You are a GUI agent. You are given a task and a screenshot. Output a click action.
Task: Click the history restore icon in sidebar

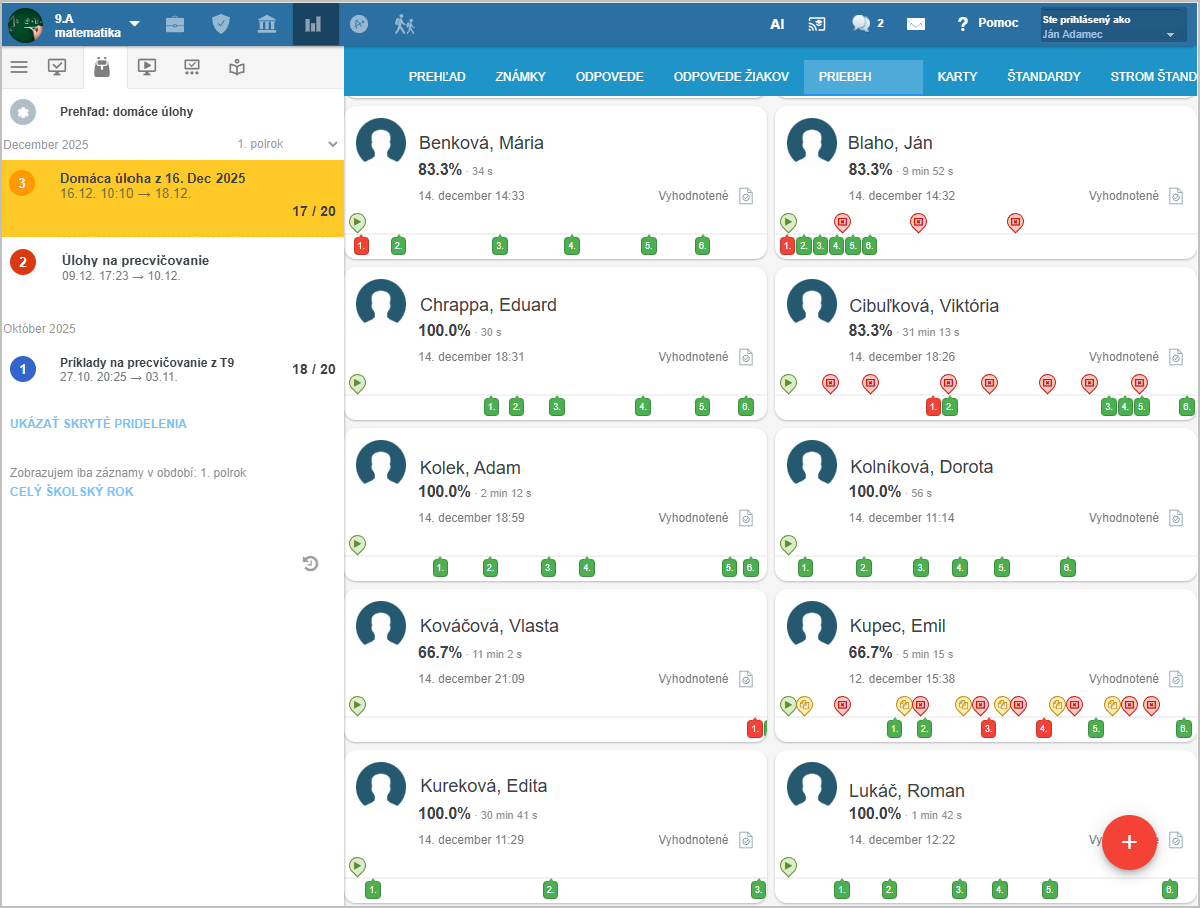tap(311, 564)
